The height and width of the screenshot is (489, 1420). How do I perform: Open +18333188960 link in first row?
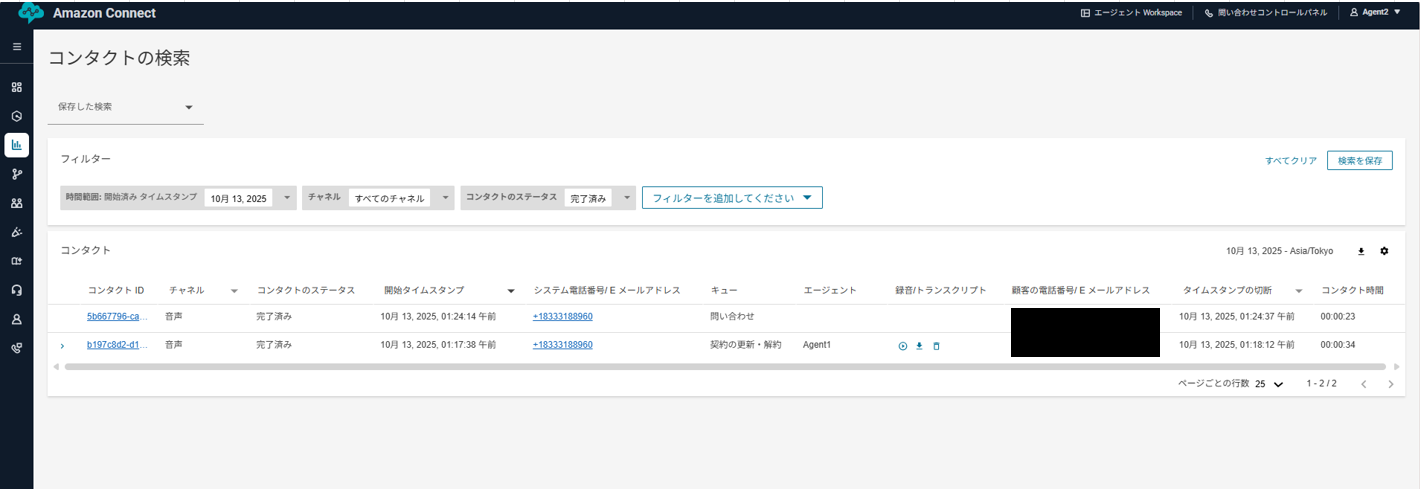(x=563, y=316)
